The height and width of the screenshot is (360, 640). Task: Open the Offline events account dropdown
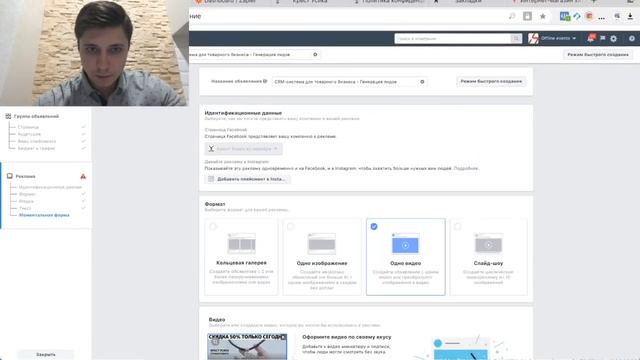click(x=558, y=38)
